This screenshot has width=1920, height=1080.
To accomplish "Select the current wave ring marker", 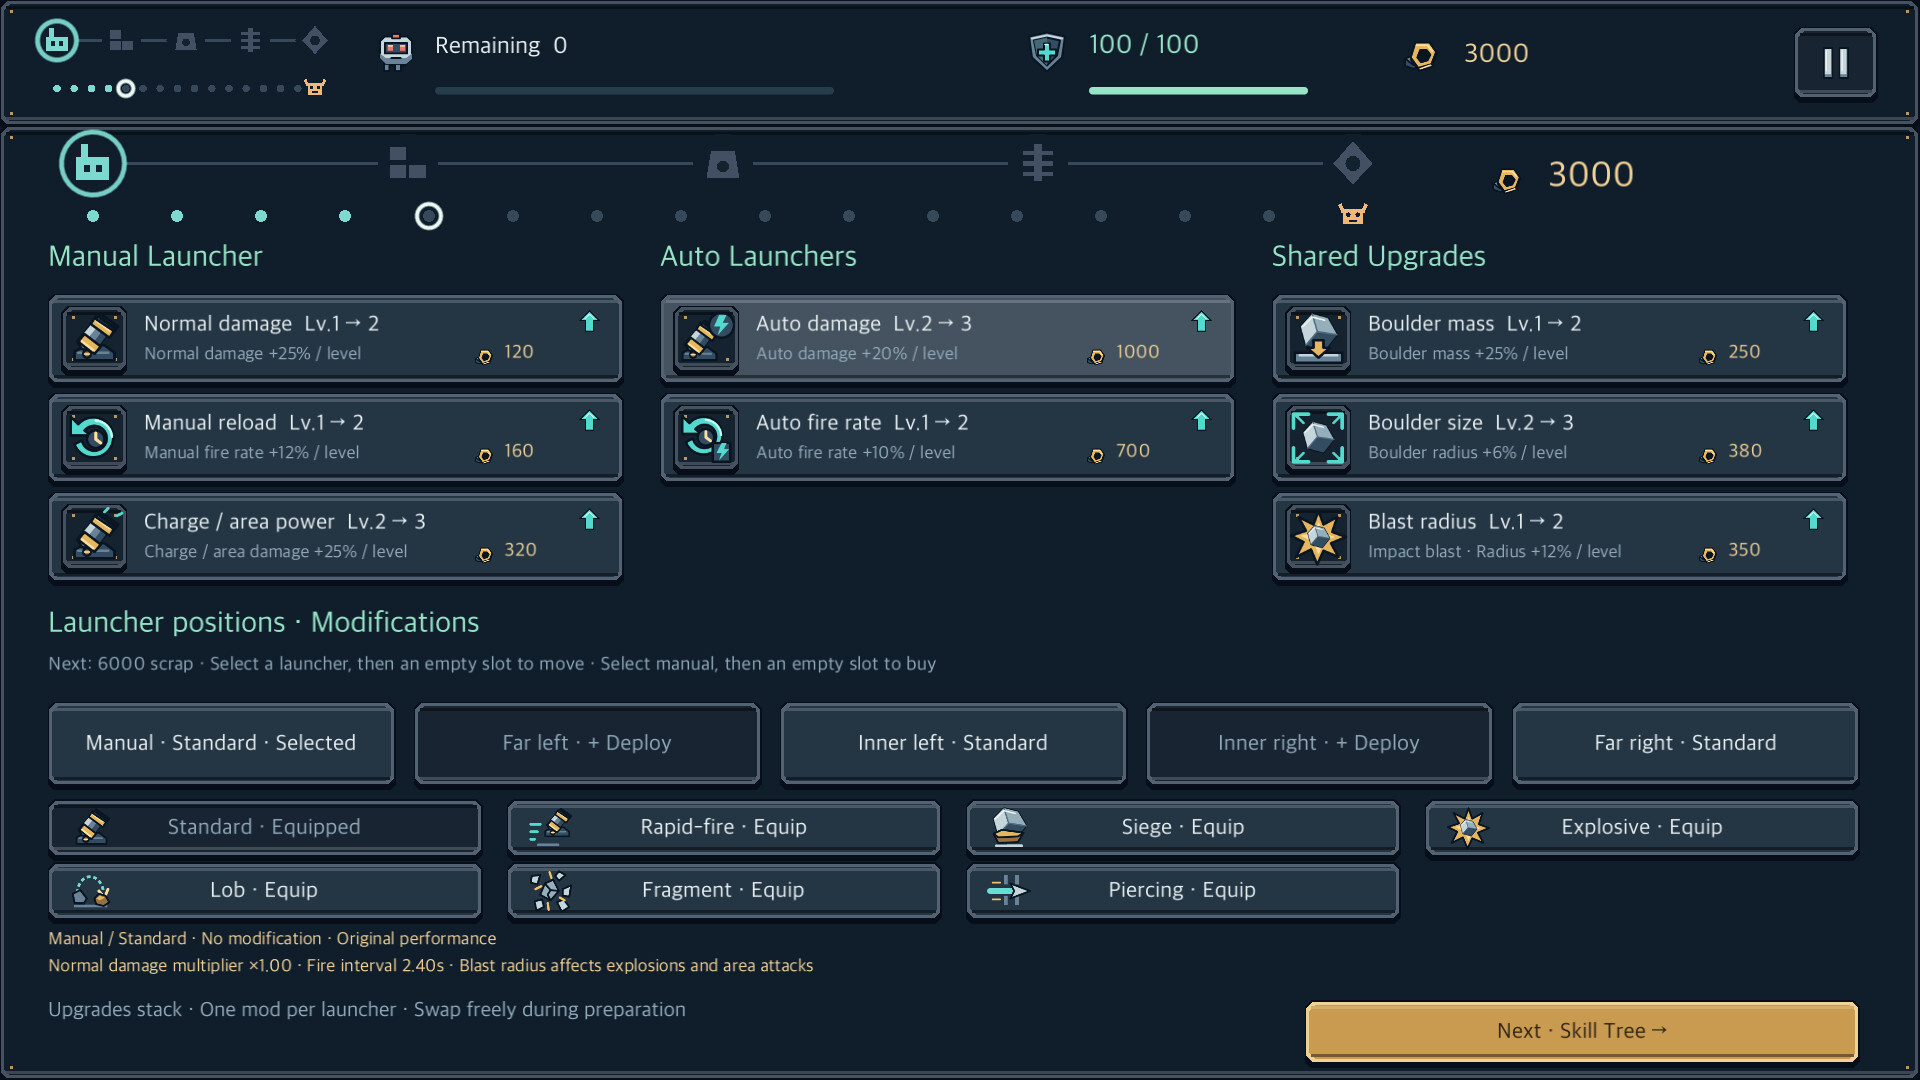I will [429, 216].
